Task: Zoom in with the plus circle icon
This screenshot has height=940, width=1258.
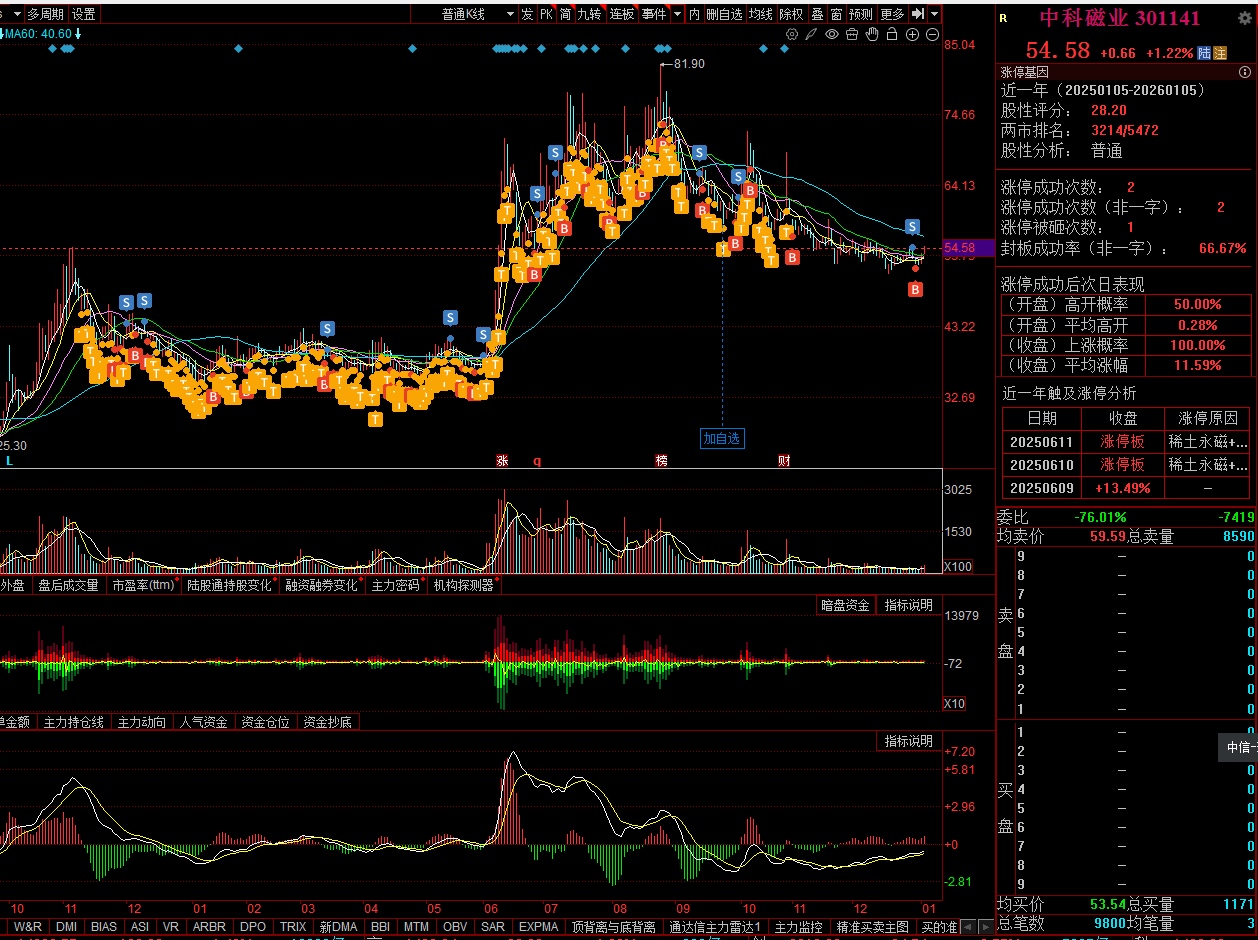Action: (912, 34)
